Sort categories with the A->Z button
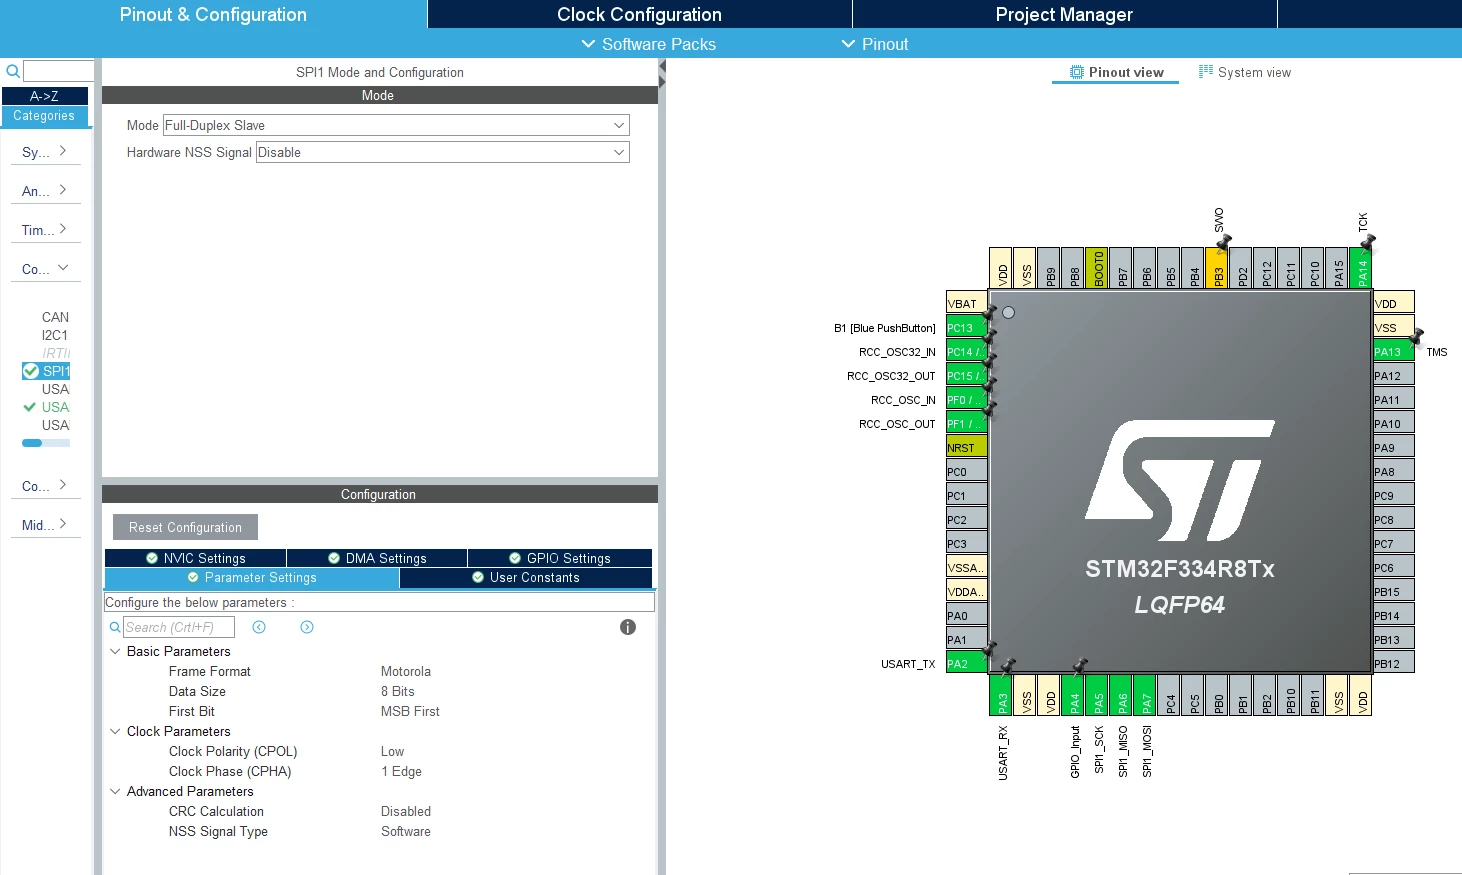The height and width of the screenshot is (875, 1462). click(x=44, y=96)
